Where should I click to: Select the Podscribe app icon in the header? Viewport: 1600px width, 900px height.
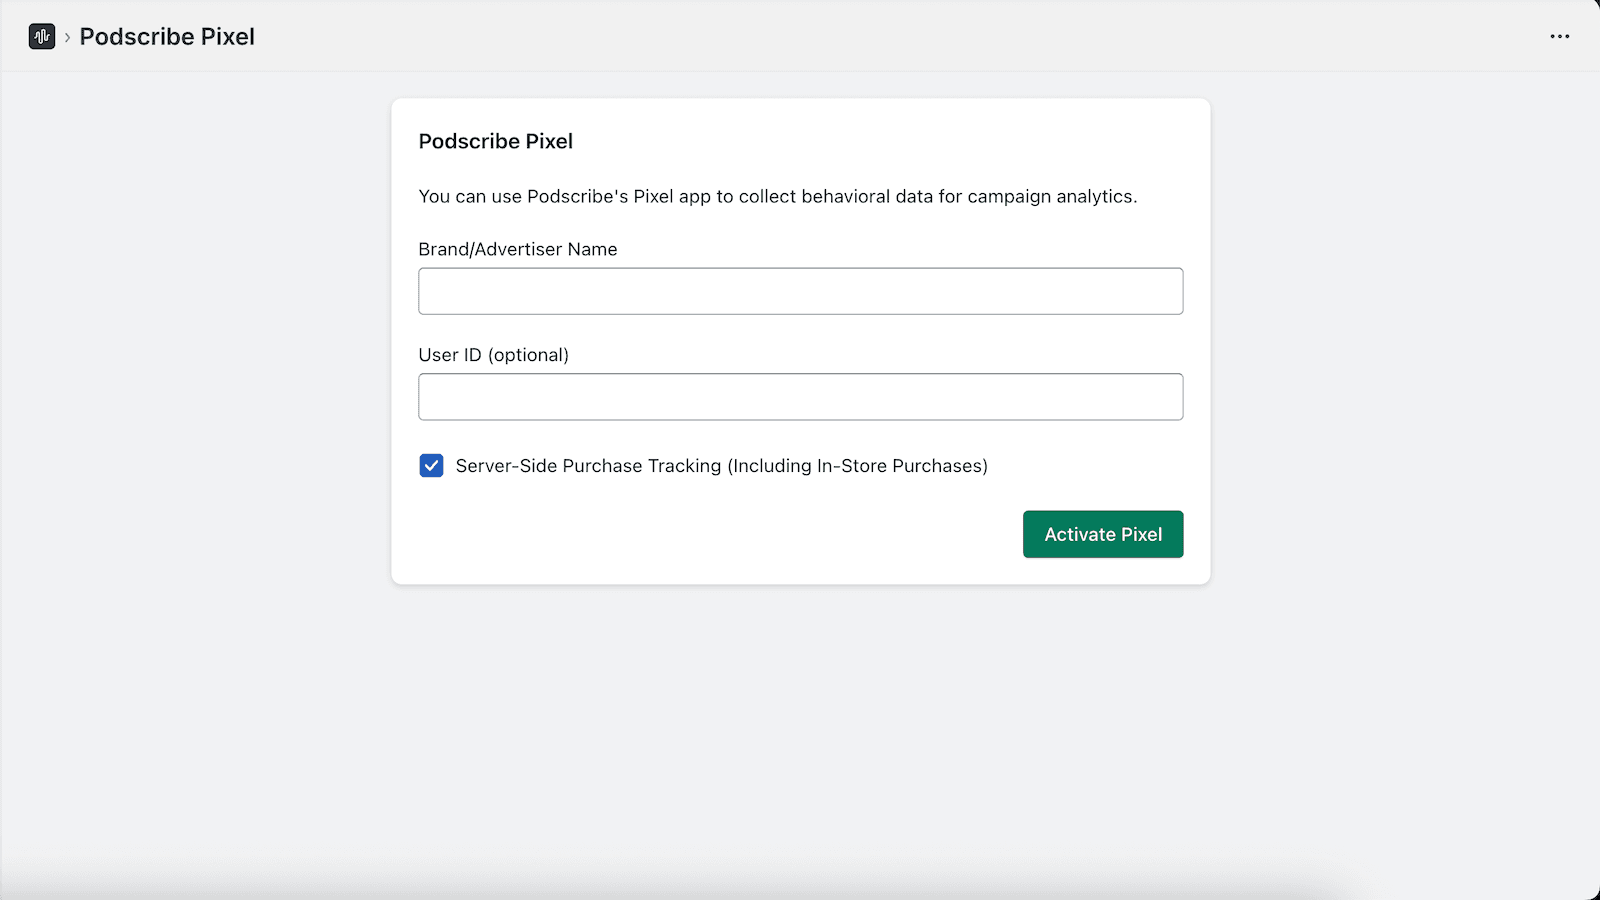point(41,36)
